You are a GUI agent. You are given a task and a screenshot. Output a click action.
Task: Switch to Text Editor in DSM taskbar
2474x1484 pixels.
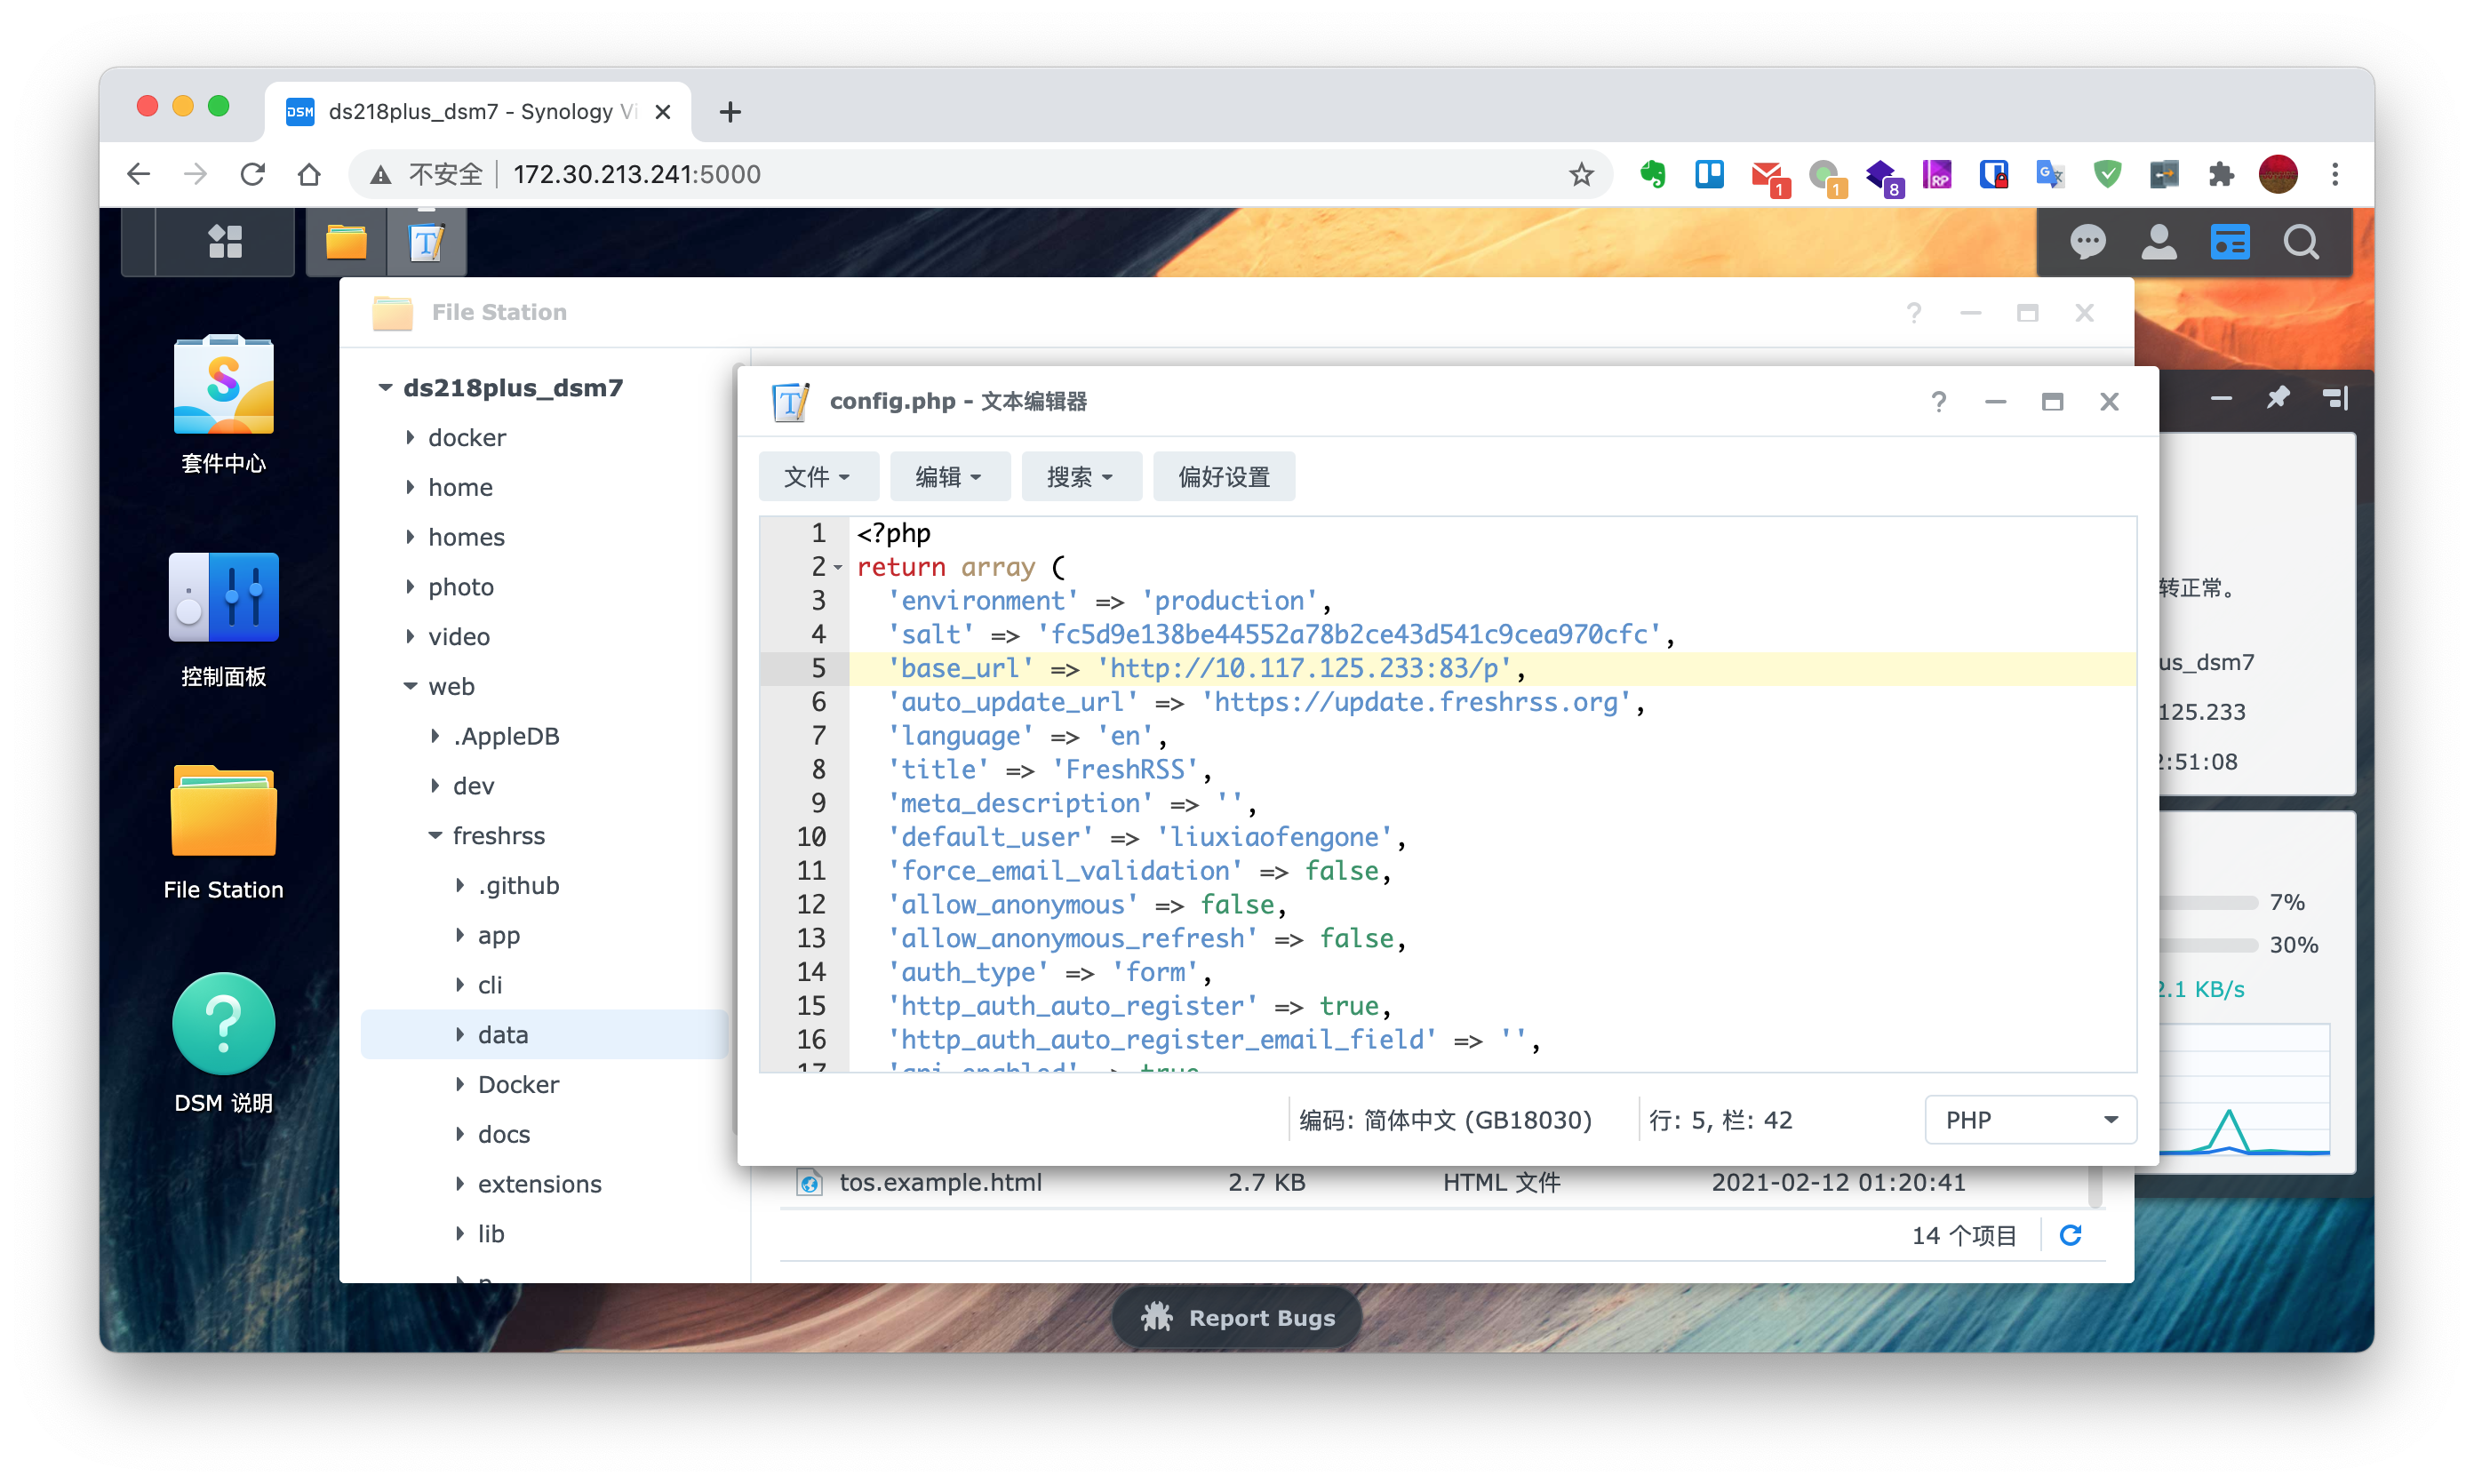click(x=426, y=241)
